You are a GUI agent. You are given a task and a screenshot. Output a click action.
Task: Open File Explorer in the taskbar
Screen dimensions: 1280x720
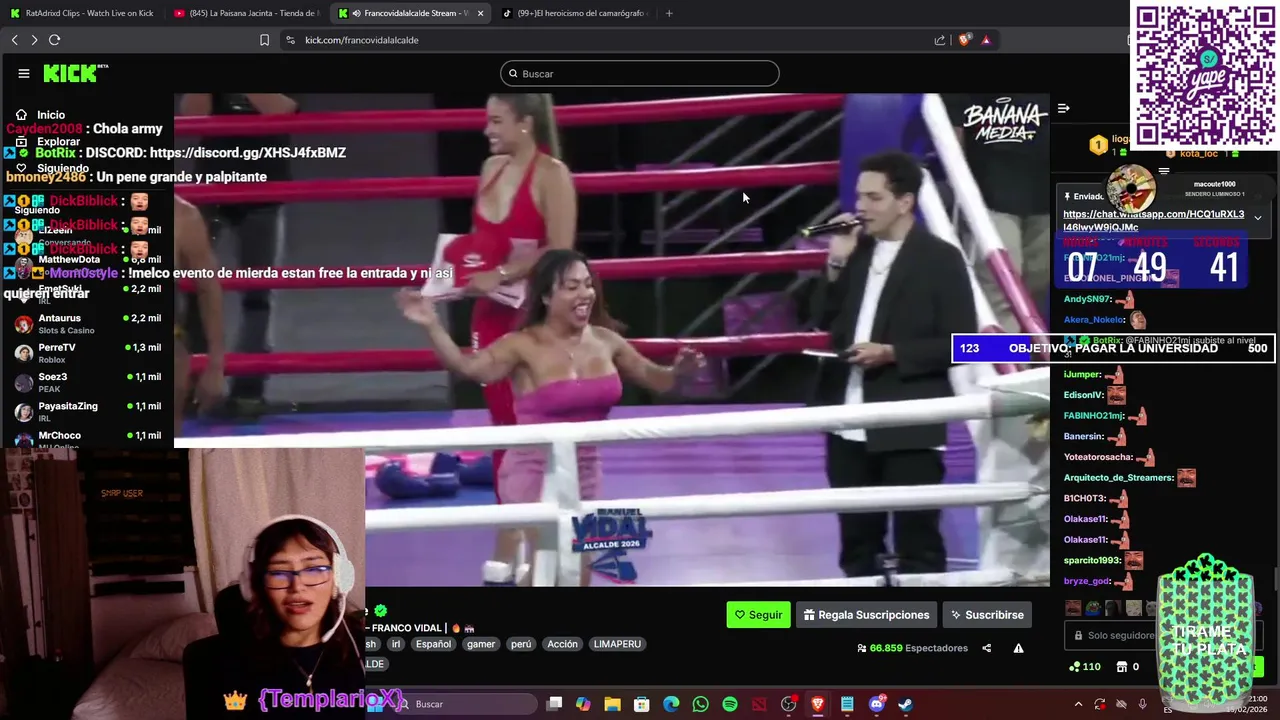click(x=612, y=704)
